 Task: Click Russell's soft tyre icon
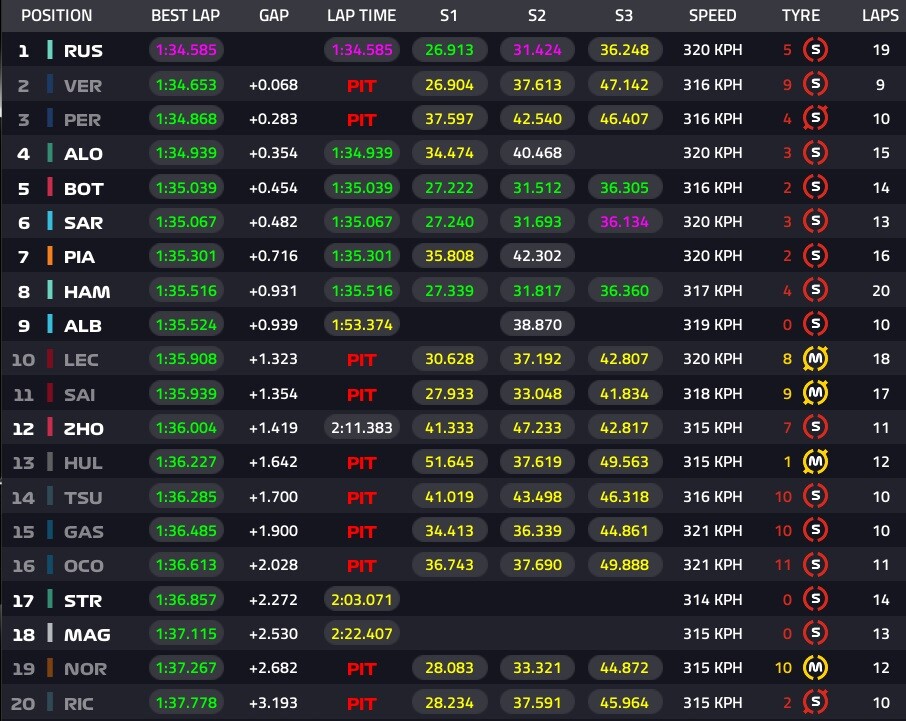click(816, 51)
